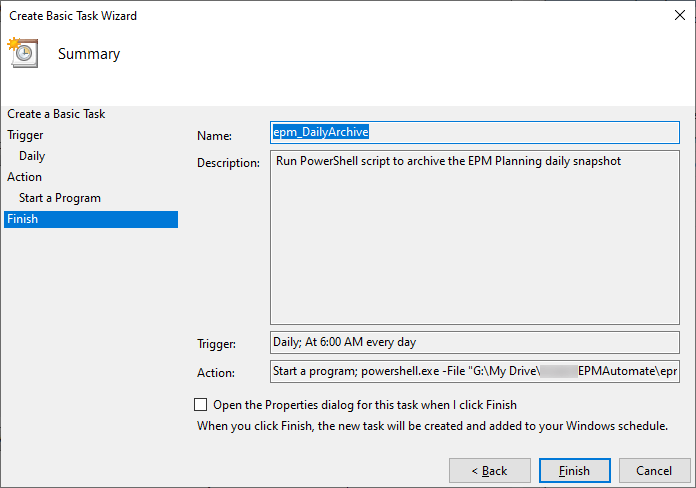The image size is (696, 488).
Task: Go to the Action step in sidebar
Action: click(x=25, y=177)
